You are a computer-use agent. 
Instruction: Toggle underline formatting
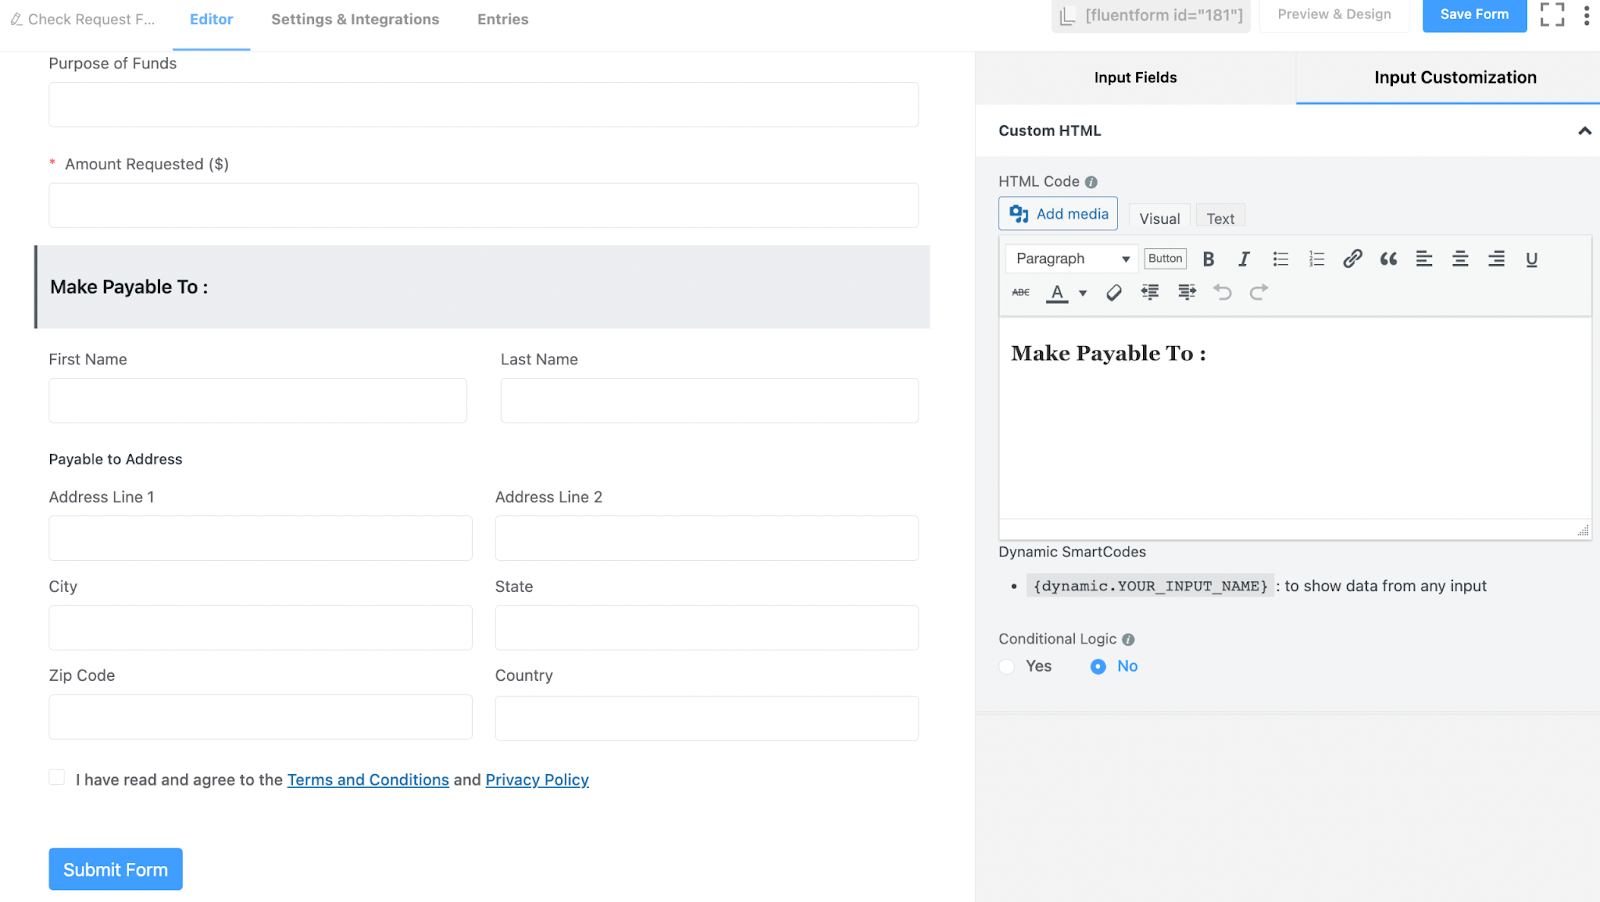[1532, 259]
